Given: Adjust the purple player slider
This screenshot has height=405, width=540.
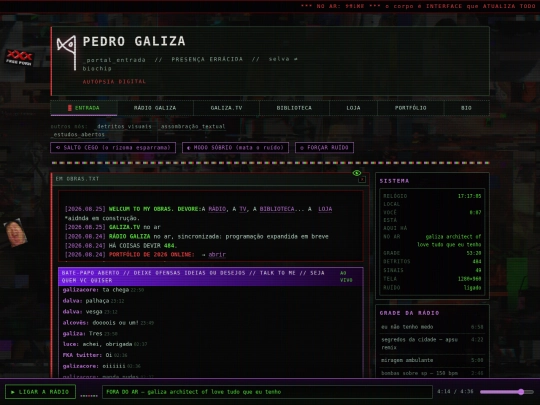Looking at the screenshot, I should coord(507,392).
